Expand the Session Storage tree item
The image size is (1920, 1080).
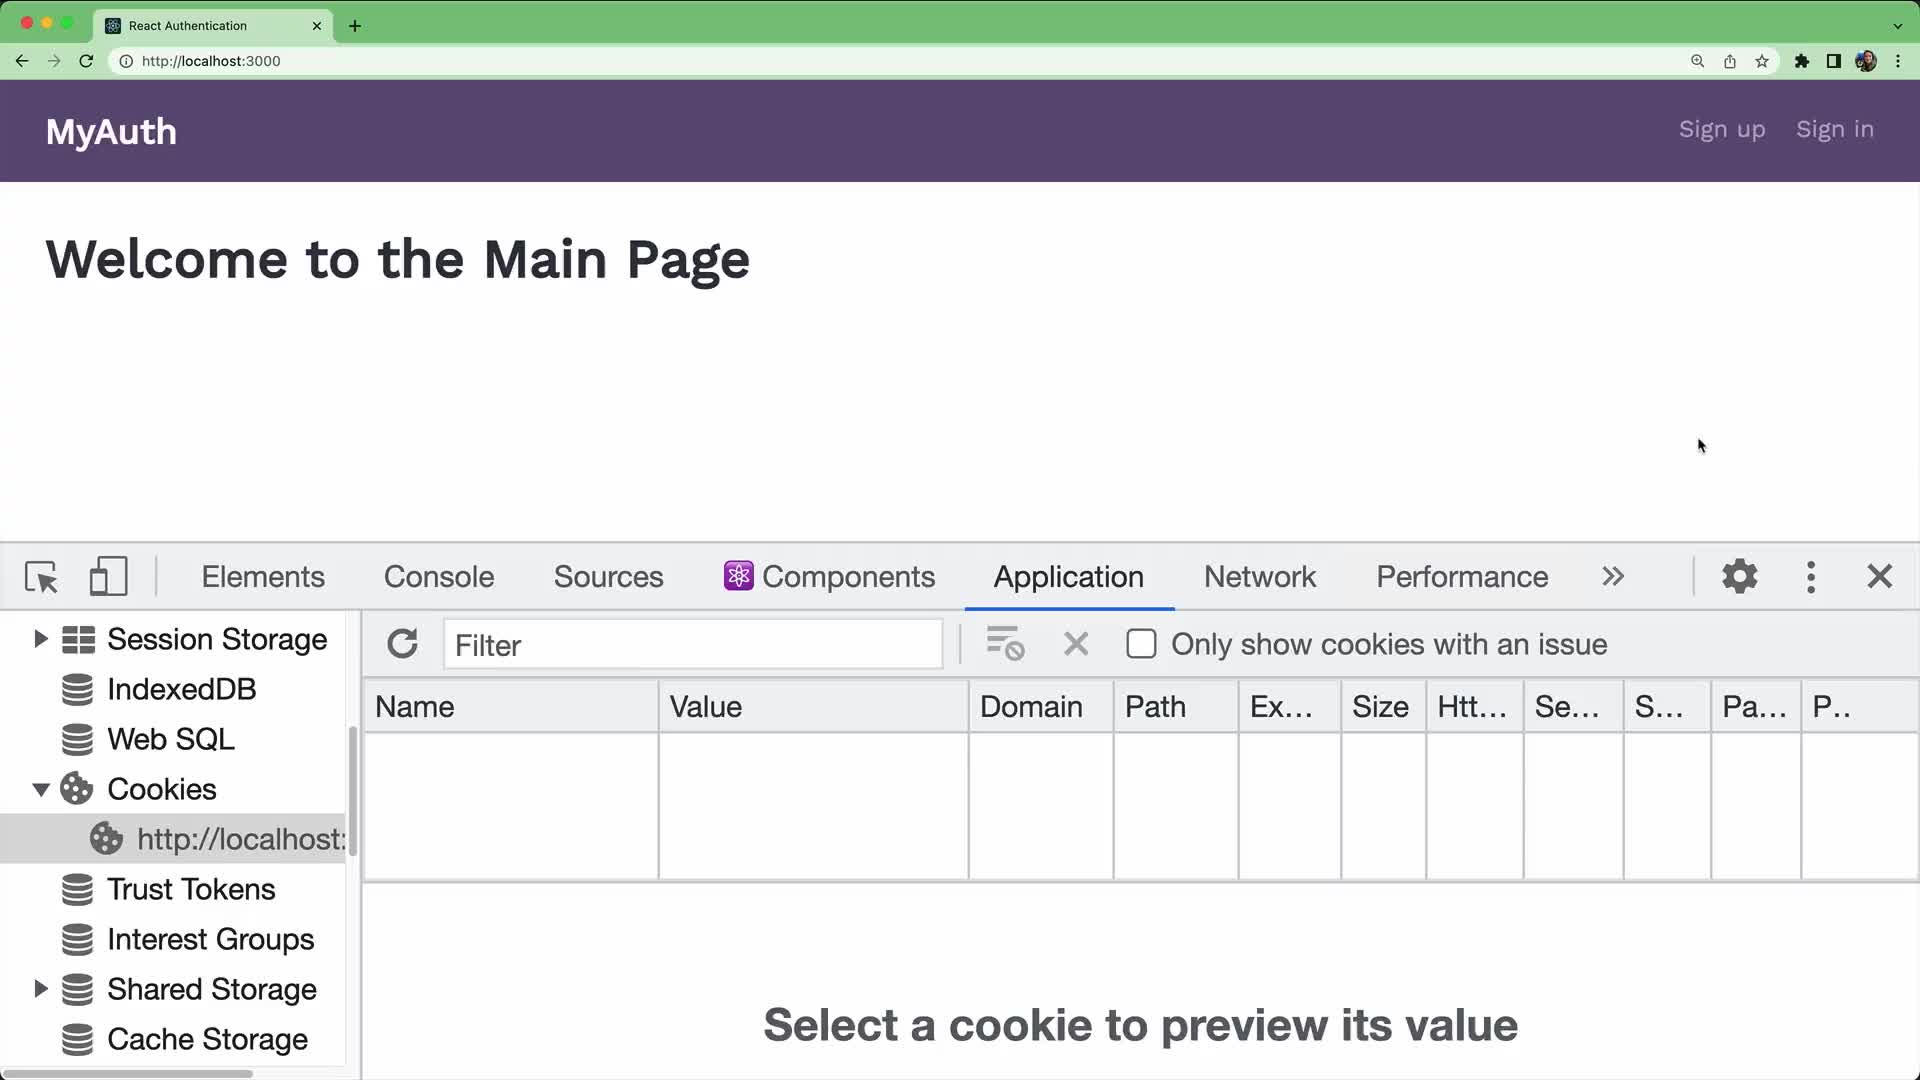40,639
